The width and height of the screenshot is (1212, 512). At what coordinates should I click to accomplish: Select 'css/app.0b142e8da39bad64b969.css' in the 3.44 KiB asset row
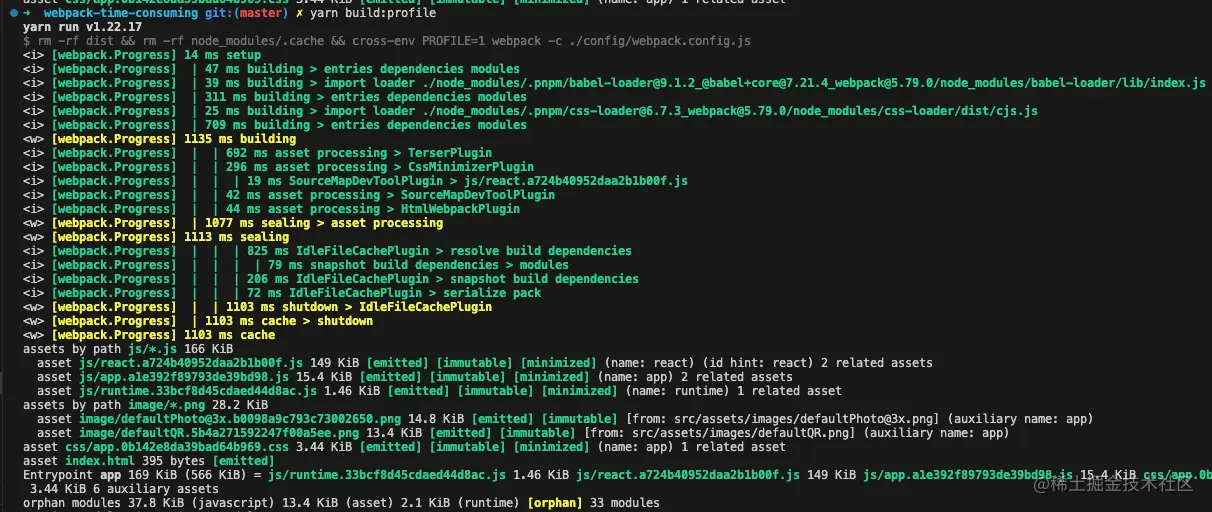click(177, 447)
